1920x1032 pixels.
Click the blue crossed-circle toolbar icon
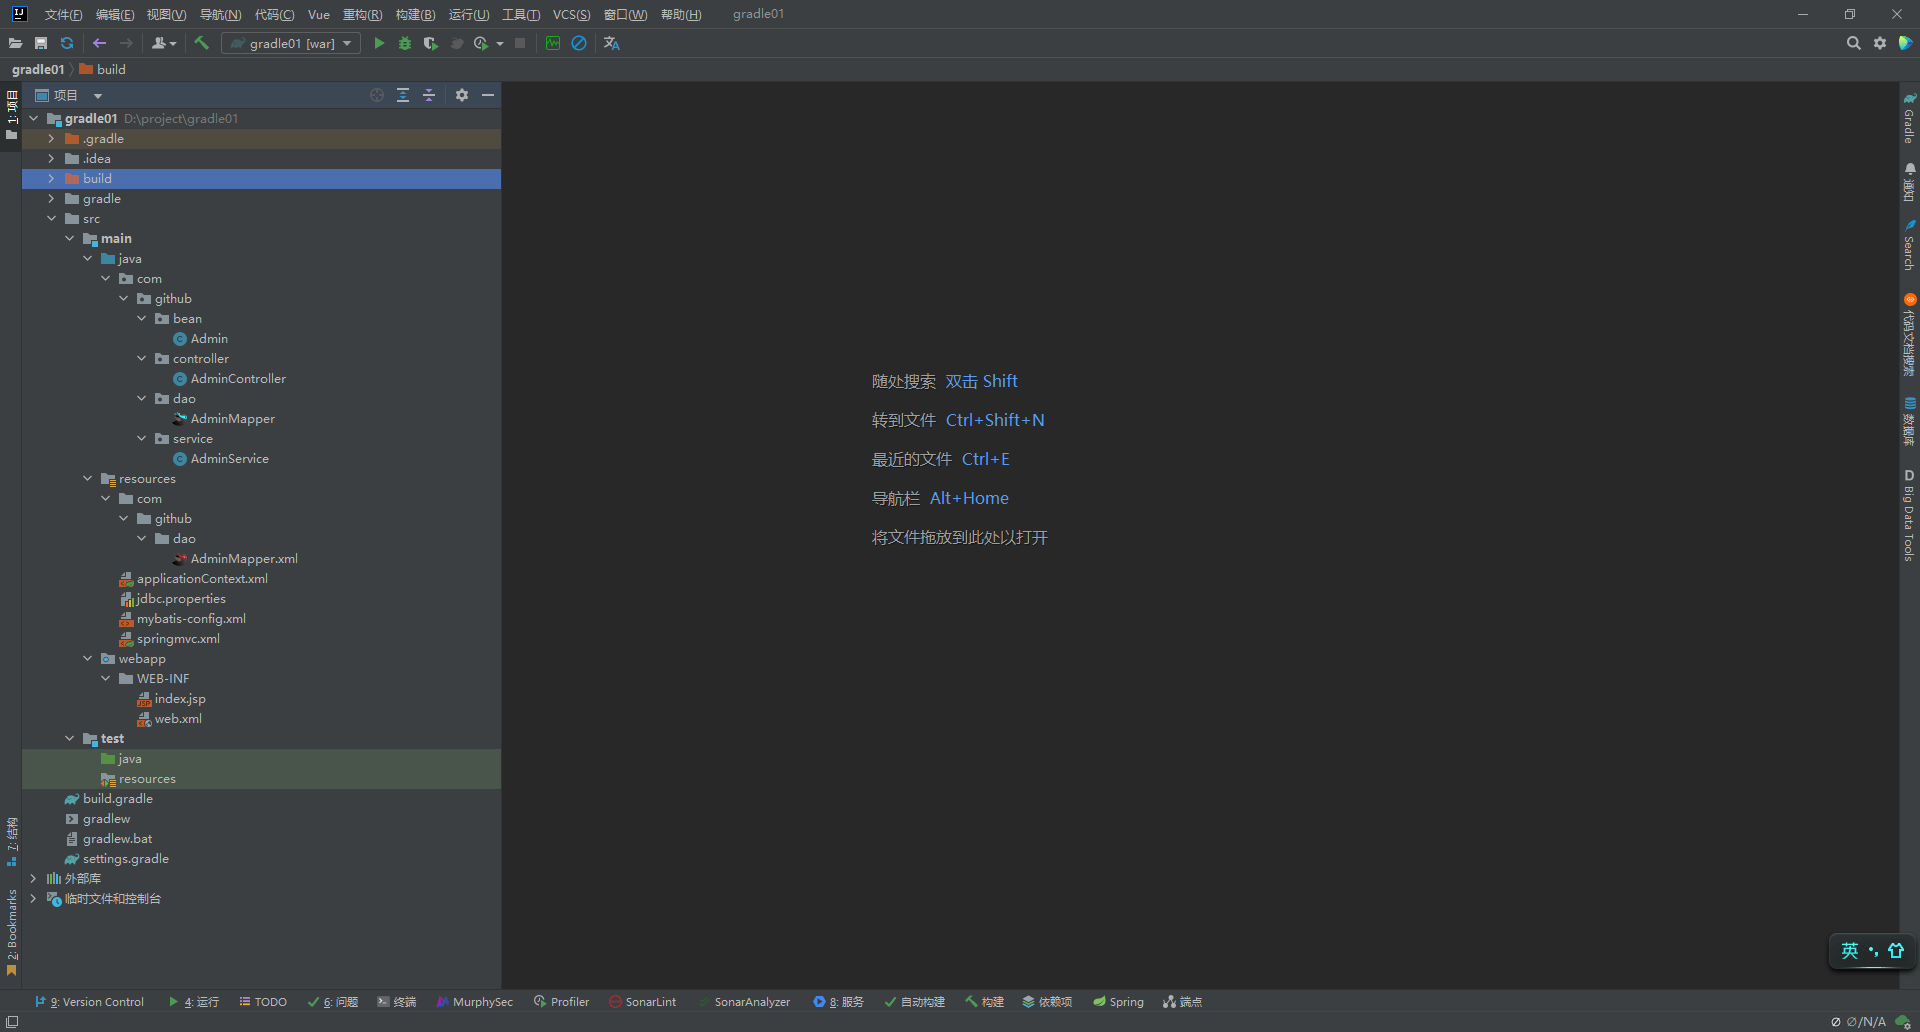pos(579,43)
